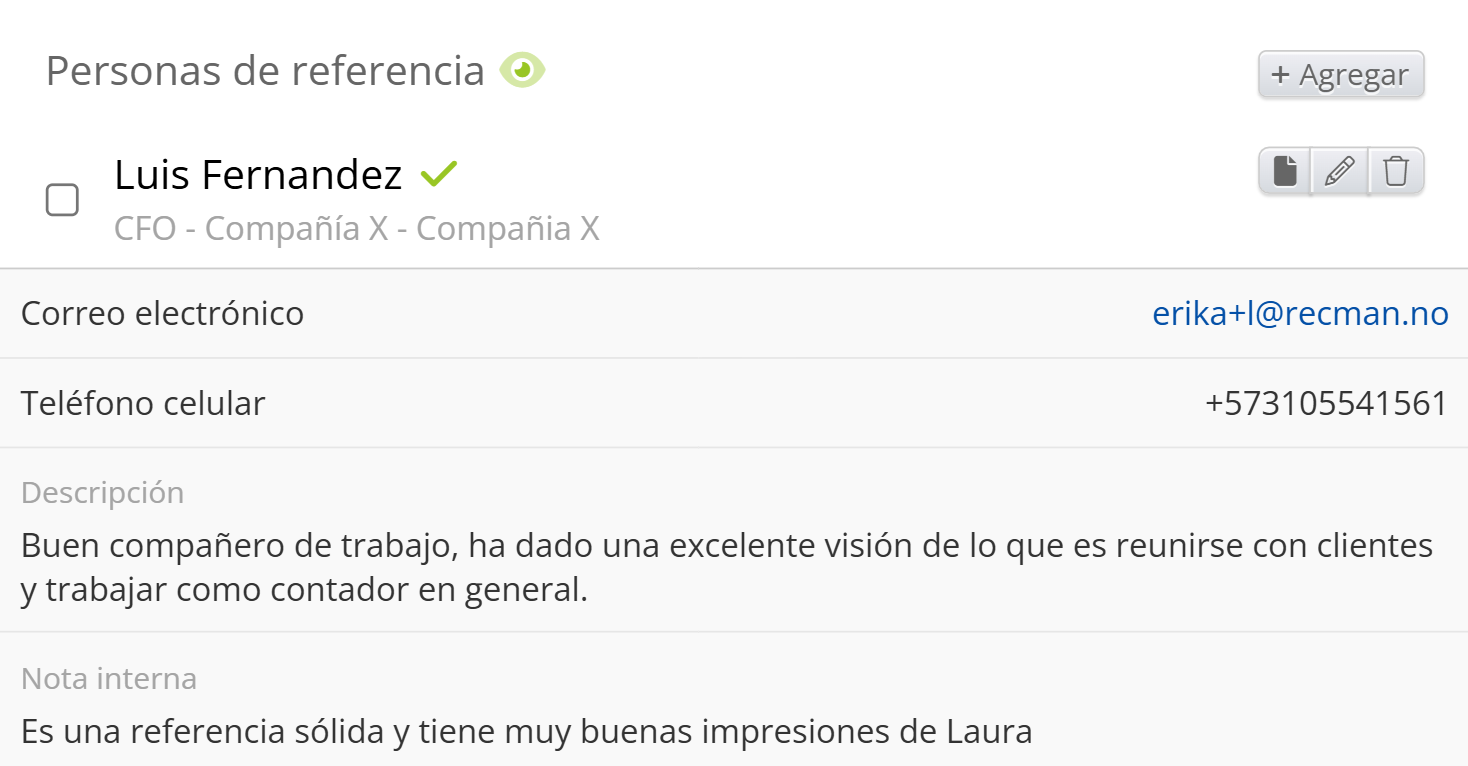Click the CFO - Compañía X subtitle
This screenshot has width=1468, height=766.
[356, 229]
